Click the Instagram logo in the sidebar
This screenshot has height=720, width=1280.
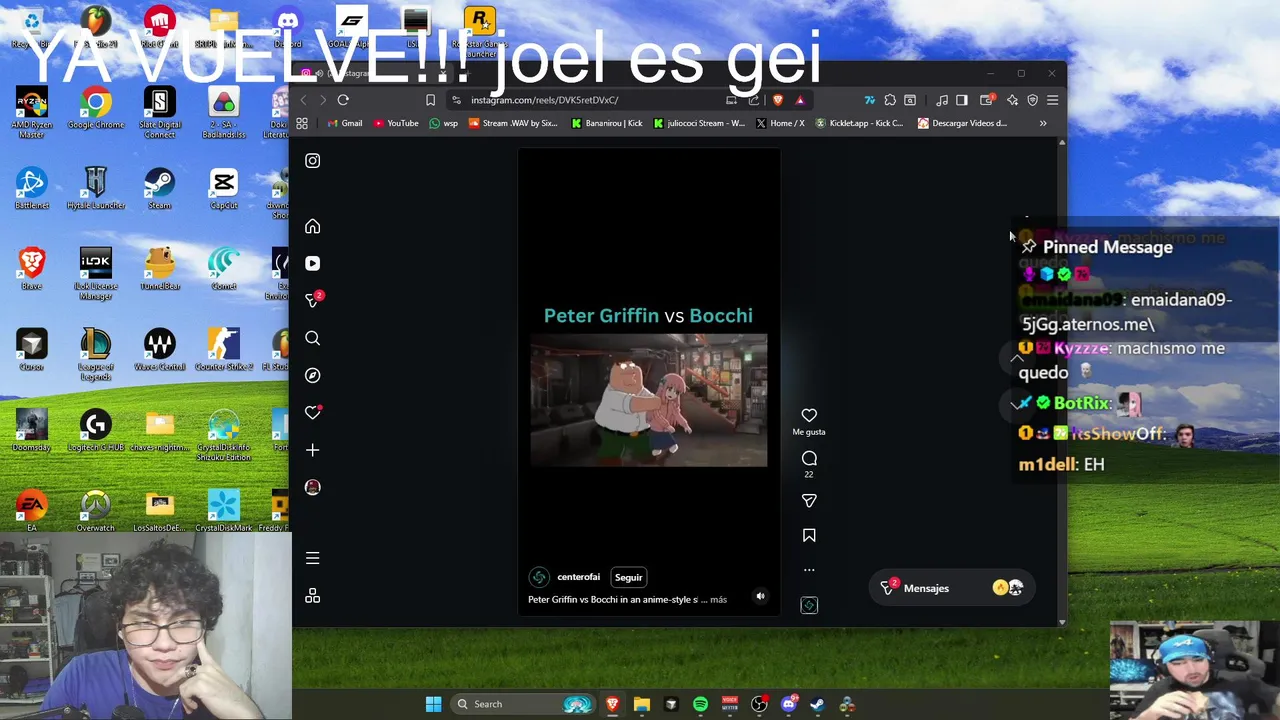coord(312,160)
